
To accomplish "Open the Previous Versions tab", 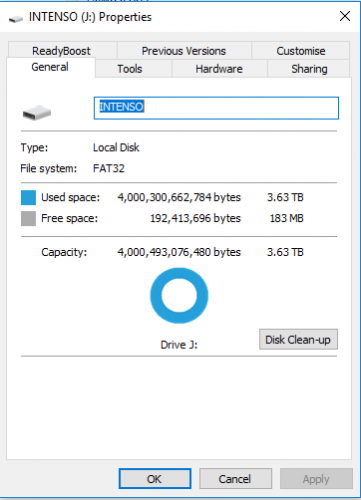I will [184, 51].
